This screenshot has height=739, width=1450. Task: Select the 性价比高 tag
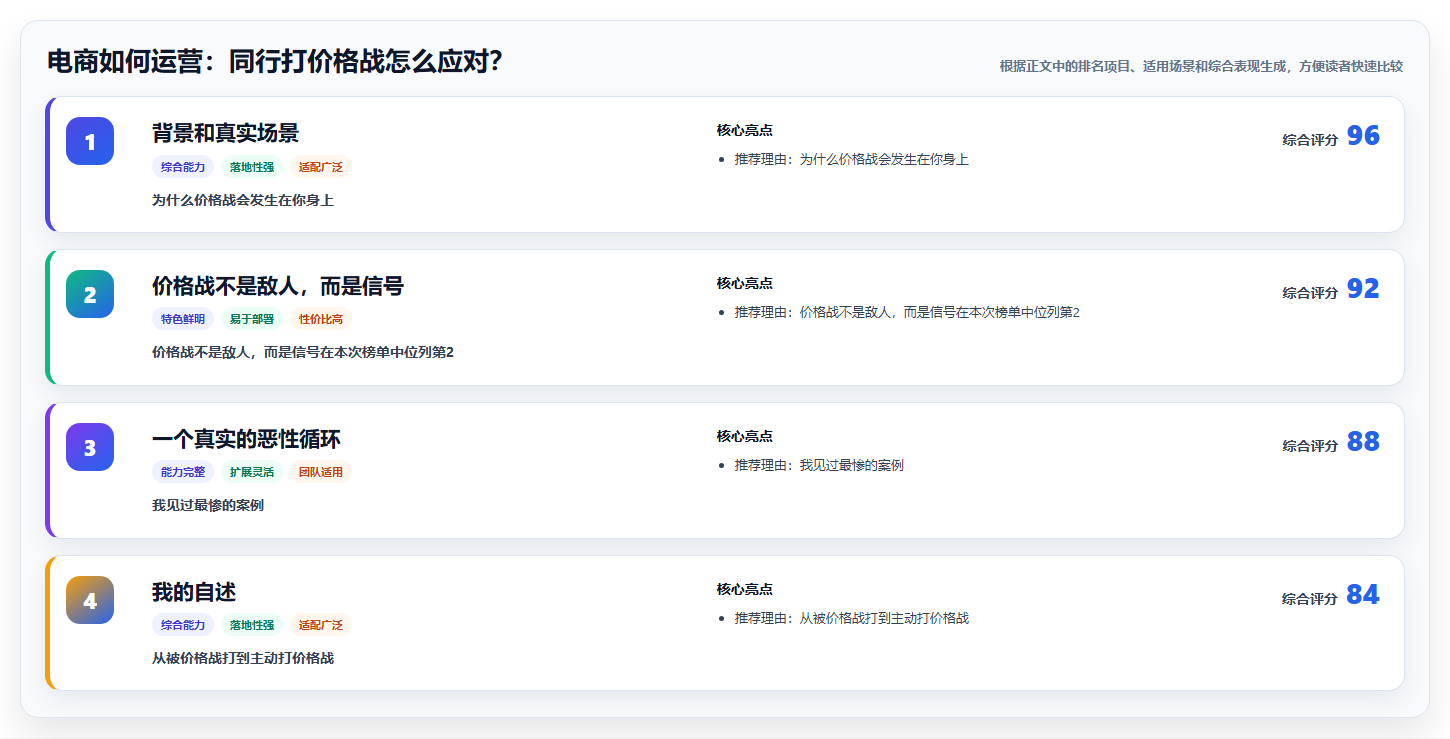click(x=321, y=320)
